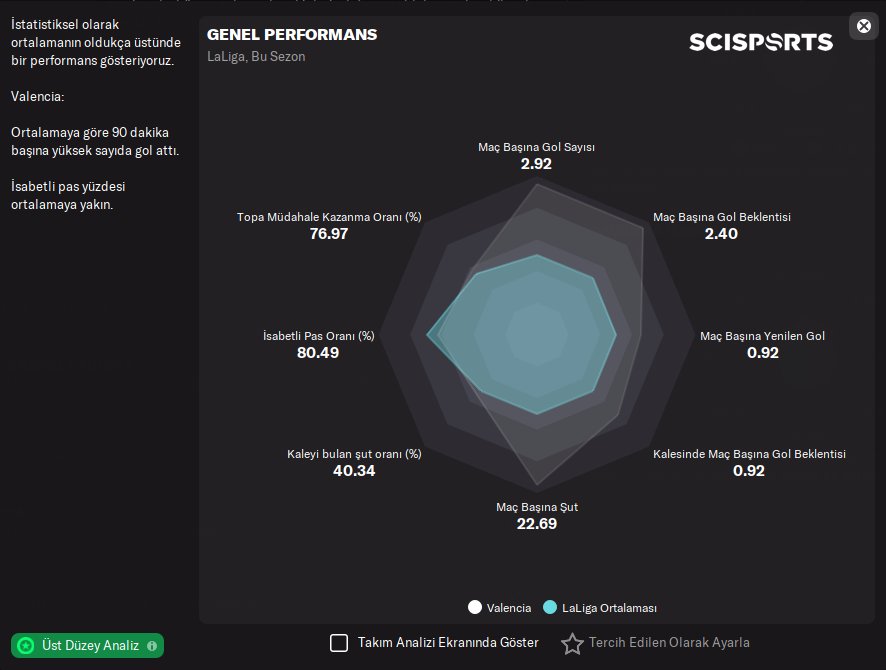Click Kalesinde Maç Başına Gol Beklentisi label
Image resolution: width=886 pixels, height=670 pixels.
[x=749, y=454]
